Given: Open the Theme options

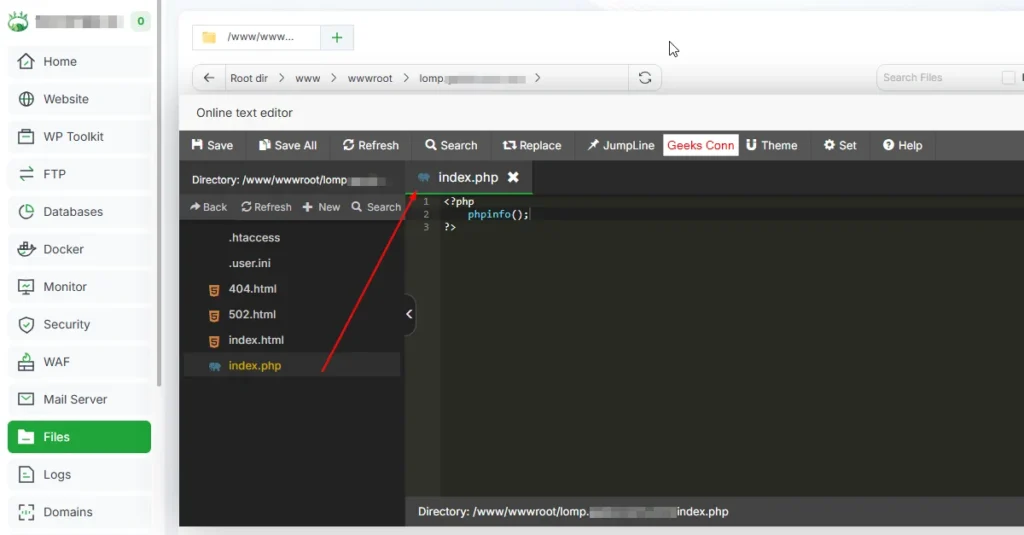Looking at the screenshot, I should click(771, 146).
